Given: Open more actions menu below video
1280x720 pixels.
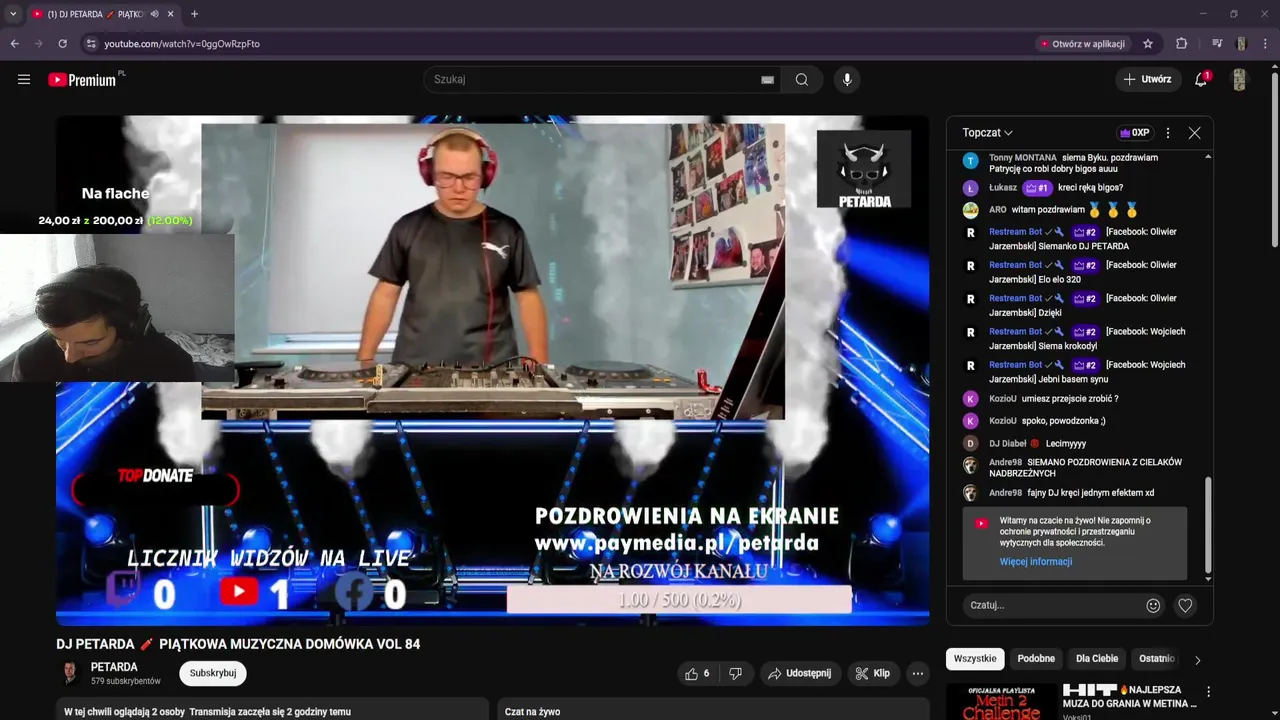Looking at the screenshot, I should [x=917, y=673].
